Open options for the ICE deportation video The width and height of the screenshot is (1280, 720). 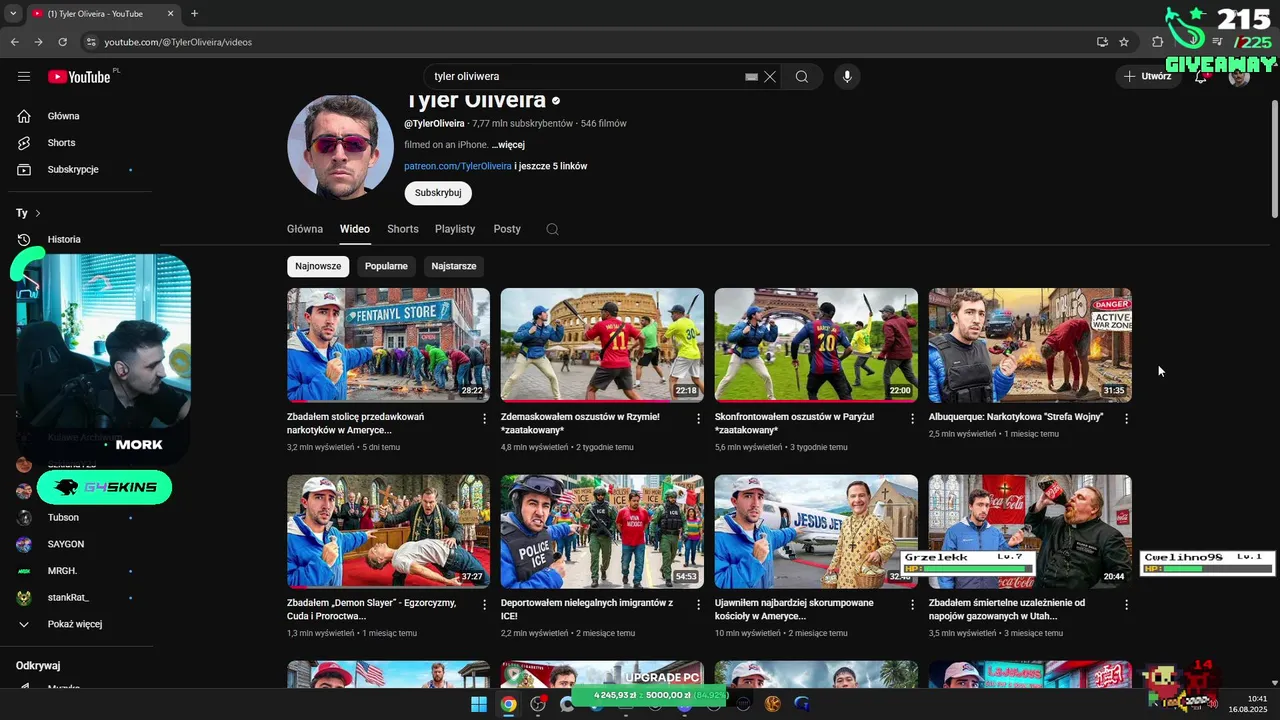[699, 605]
